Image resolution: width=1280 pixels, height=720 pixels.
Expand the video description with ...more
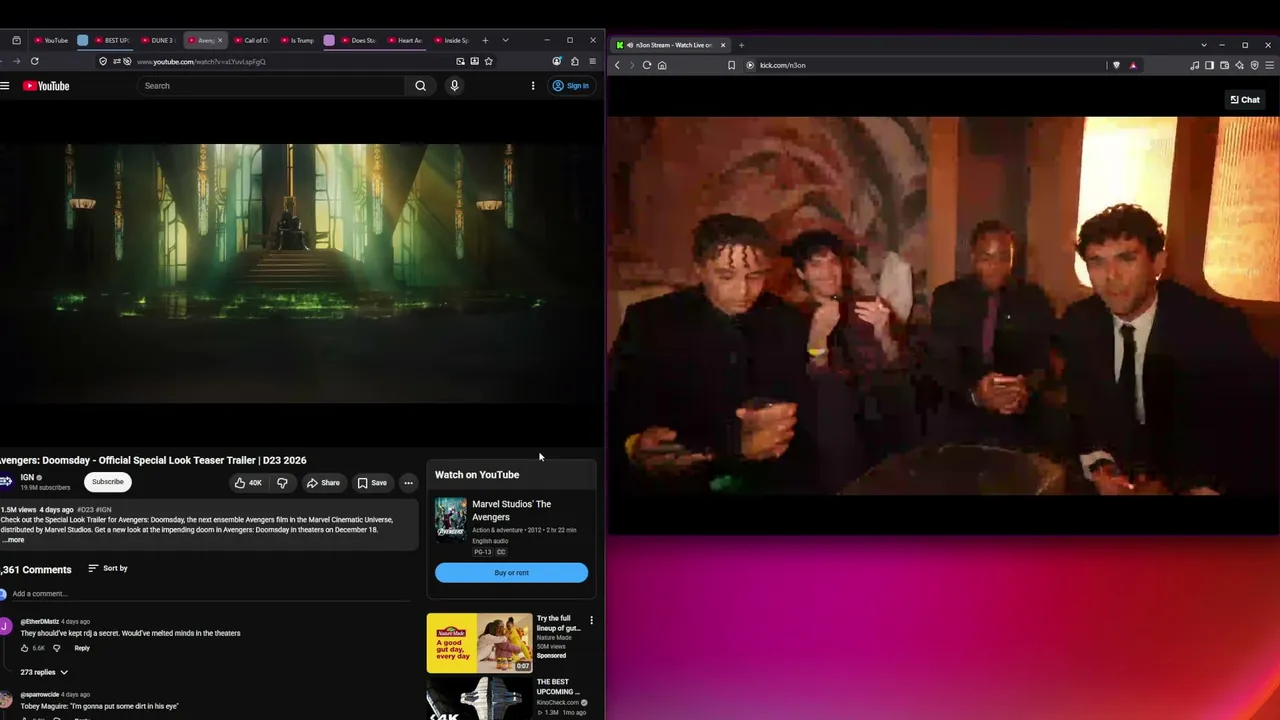pyautogui.click(x=13, y=540)
